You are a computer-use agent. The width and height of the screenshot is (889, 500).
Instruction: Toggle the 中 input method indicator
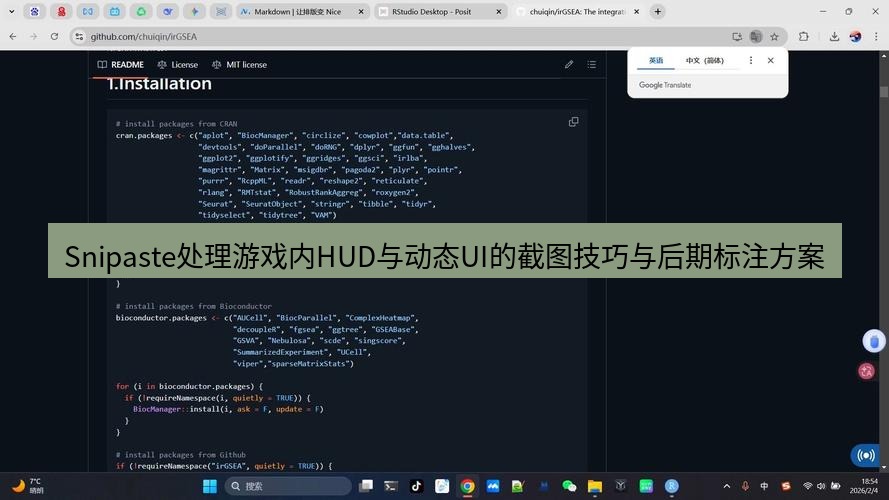[x=764, y=486]
